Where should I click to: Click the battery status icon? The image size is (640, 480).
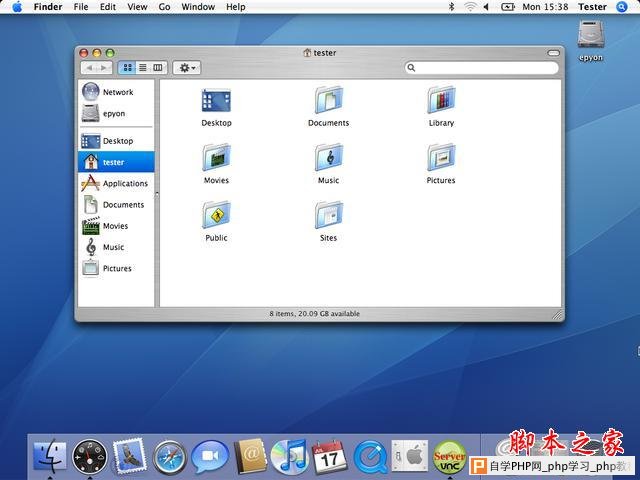coord(507,7)
